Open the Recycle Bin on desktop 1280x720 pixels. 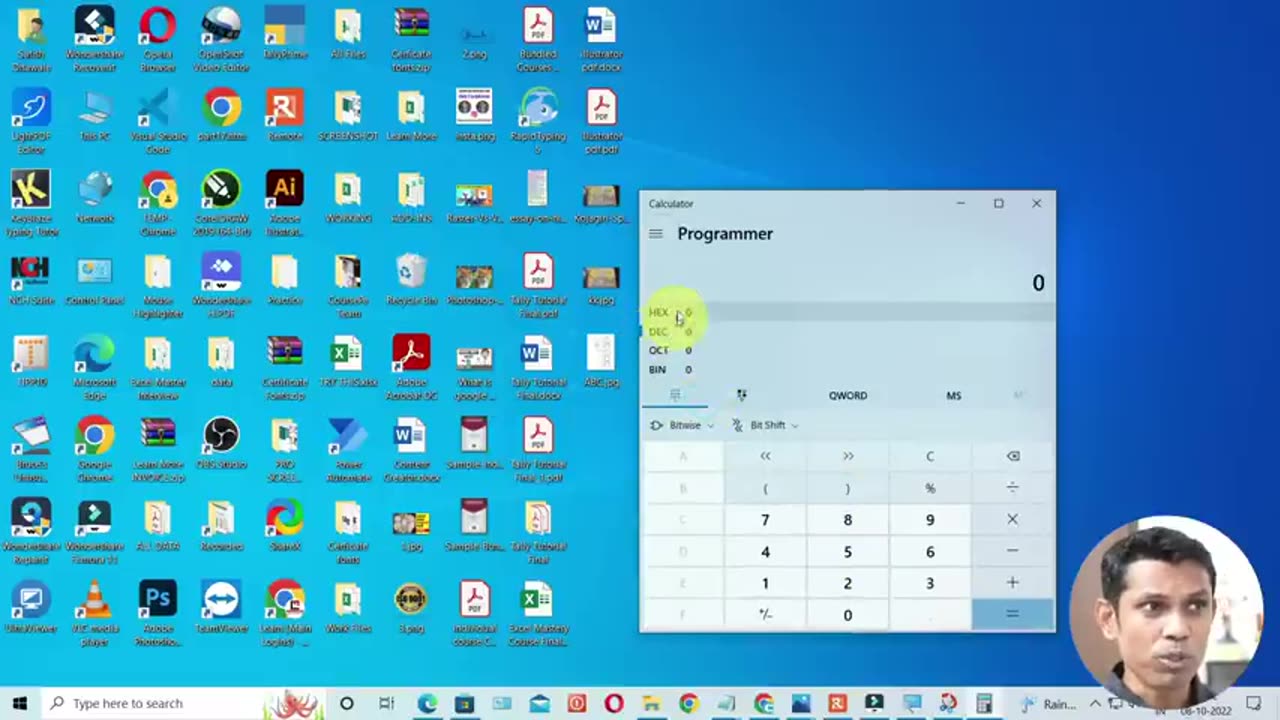coord(411,280)
